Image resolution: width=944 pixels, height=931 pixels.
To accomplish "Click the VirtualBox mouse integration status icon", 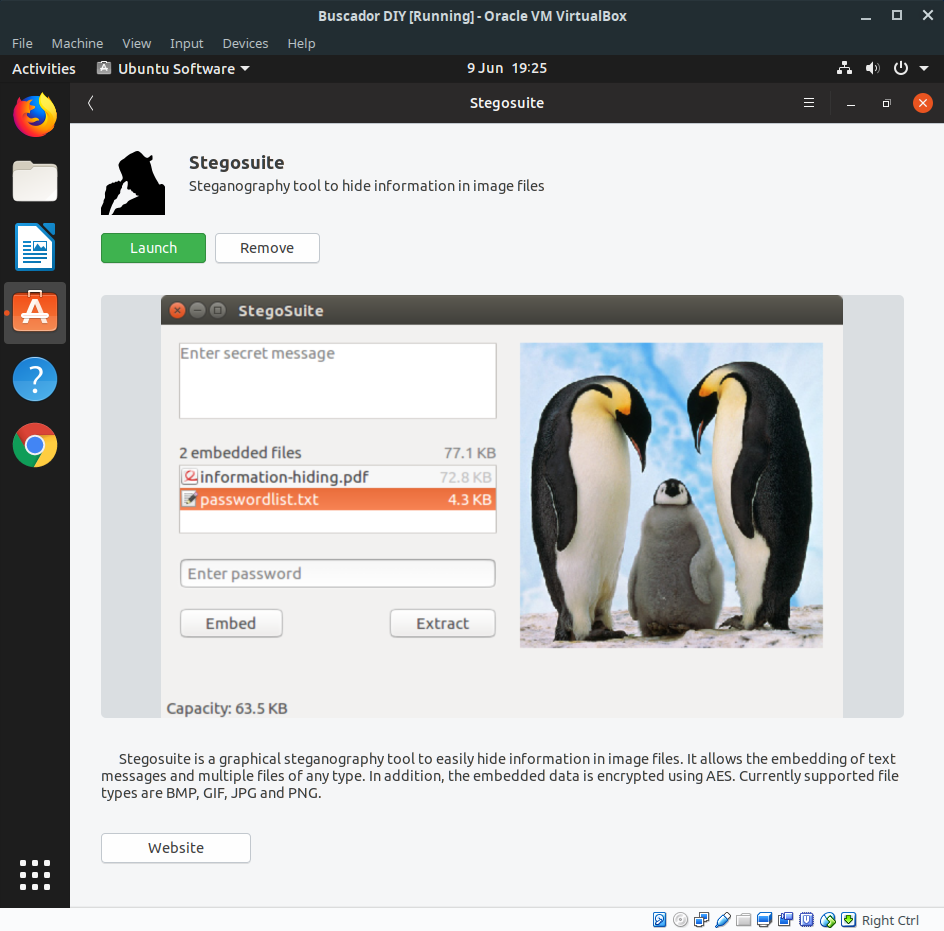I will coord(828,920).
